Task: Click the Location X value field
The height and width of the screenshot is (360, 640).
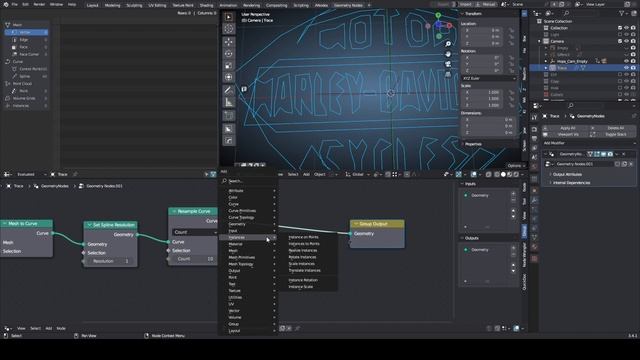Action: point(483,30)
